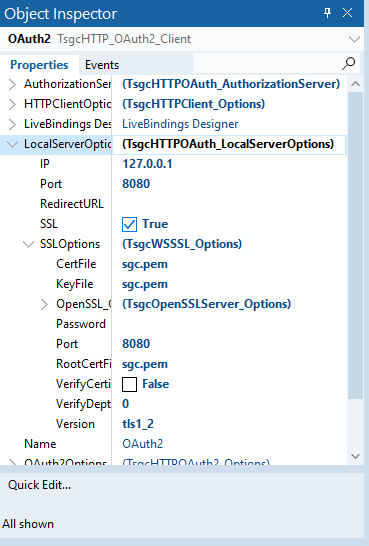Select the Password property name
The image size is (369, 546).
[x=81, y=324]
